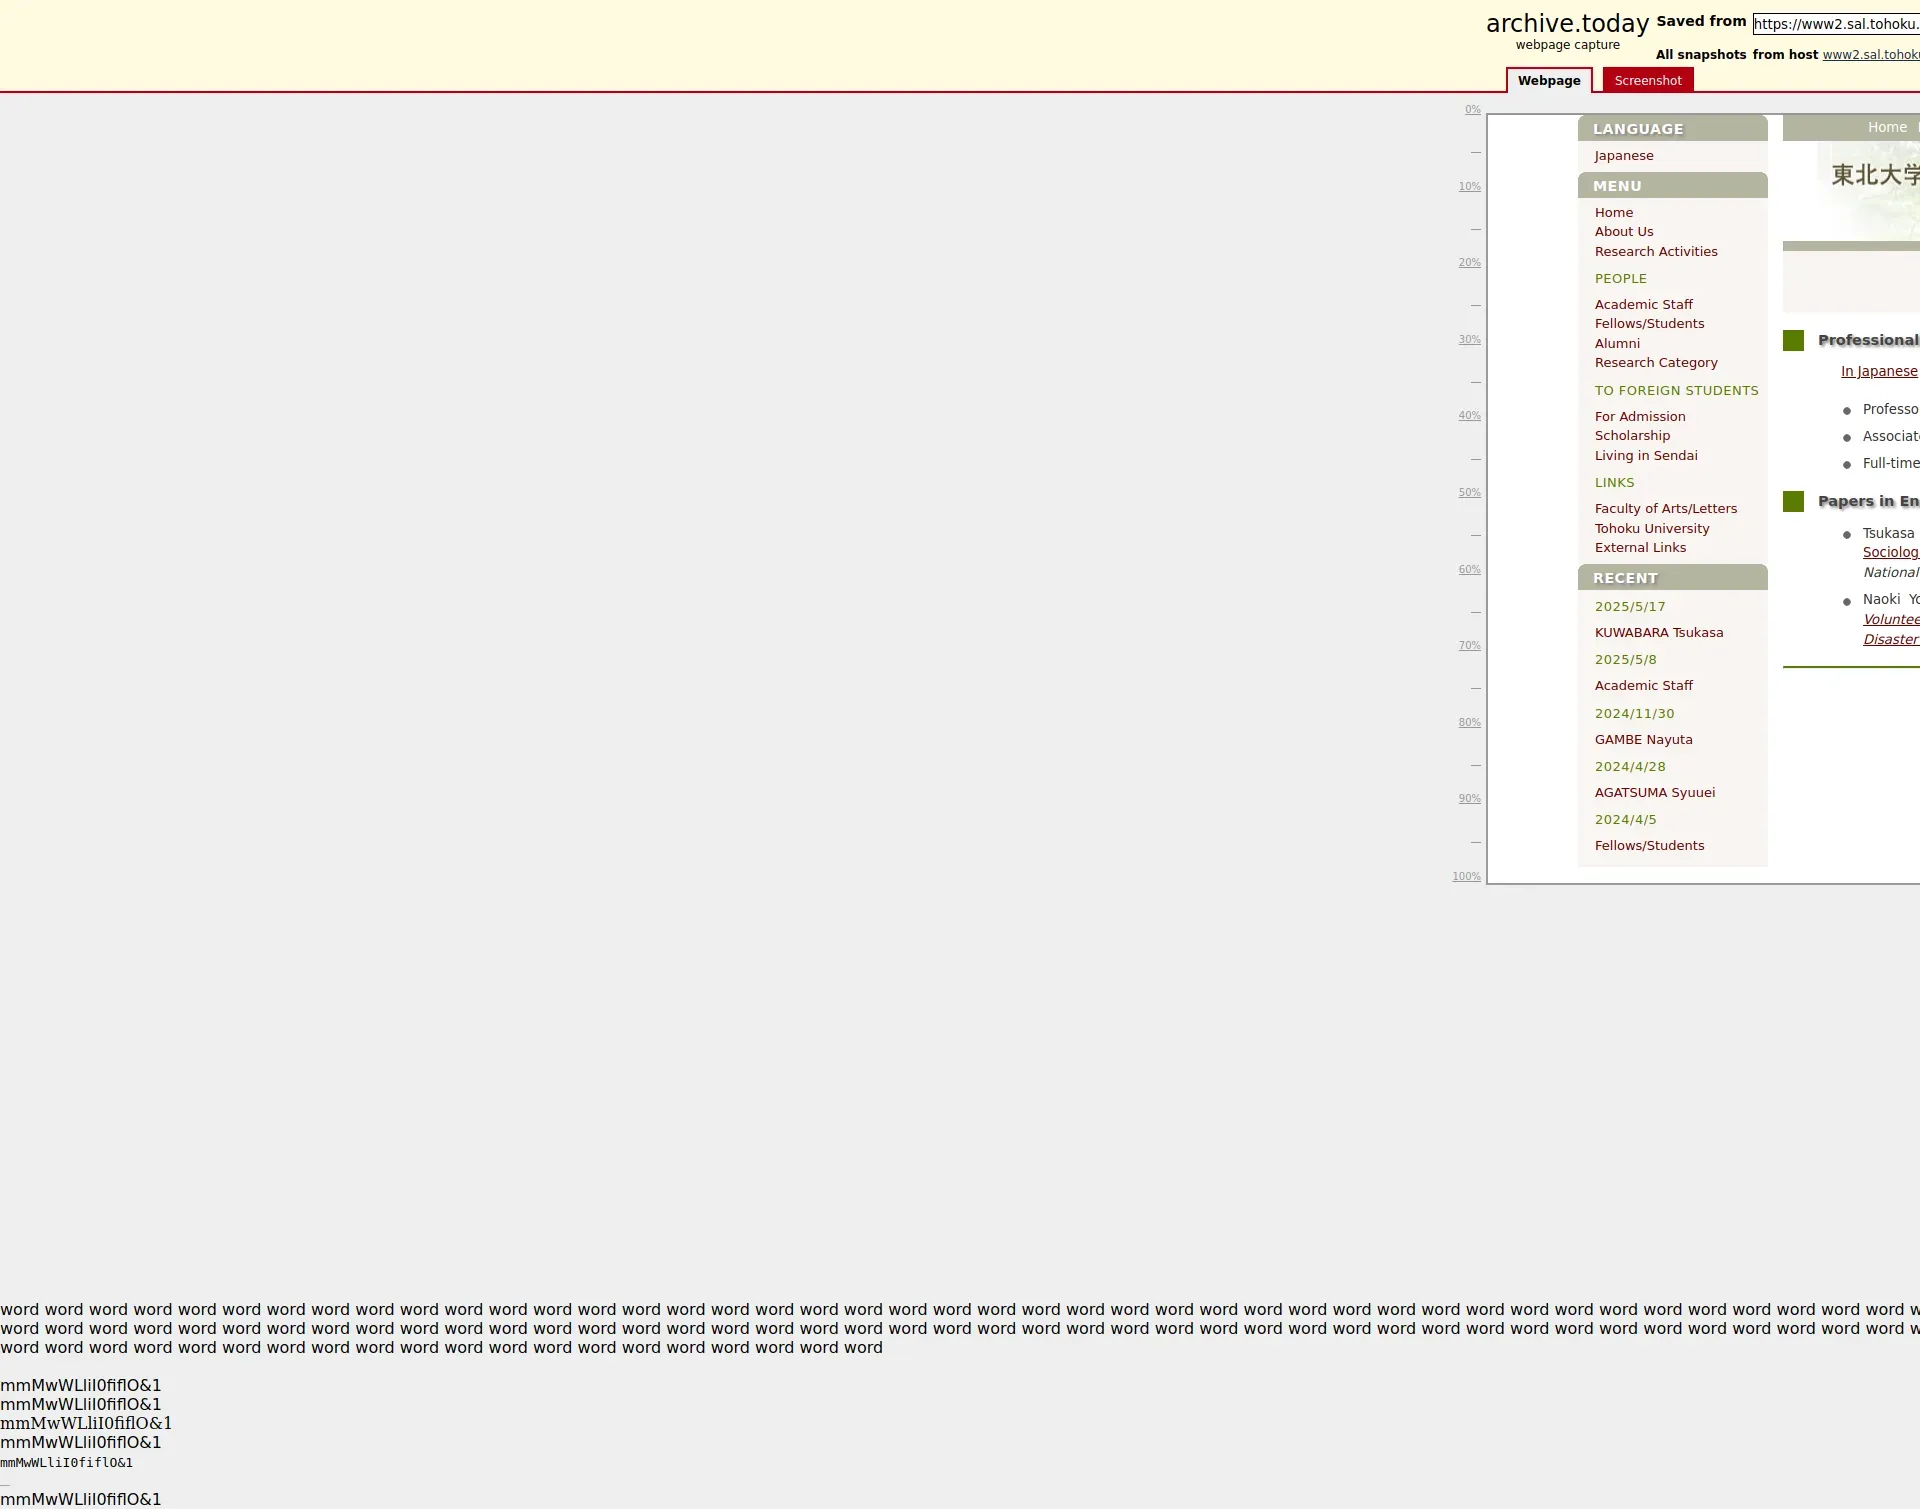Image resolution: width=1920 pixels, height=1509 pixels.
Task: Switch to the Screenshot tab
Action: coord(1647,81)
